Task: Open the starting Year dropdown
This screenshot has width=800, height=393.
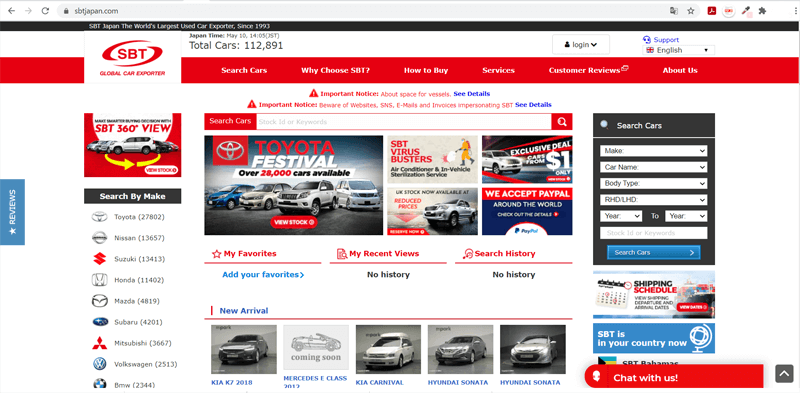Action: click(x=621, y=216)
